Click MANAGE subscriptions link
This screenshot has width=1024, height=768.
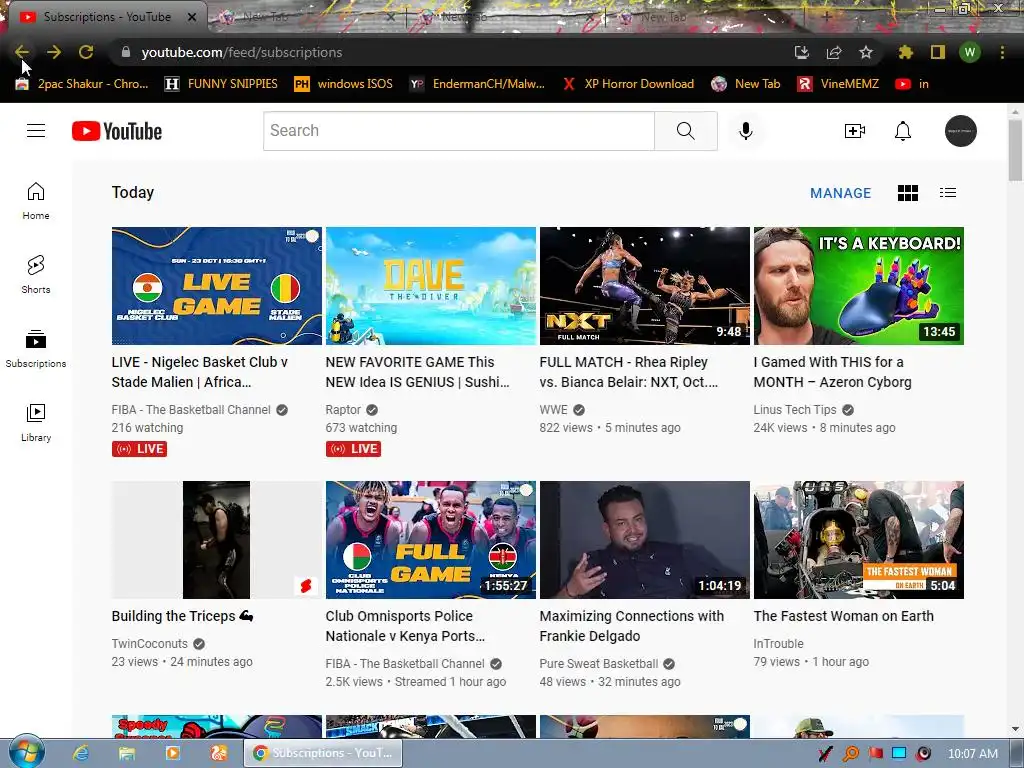pyautogui.click(x=840, y=193)
